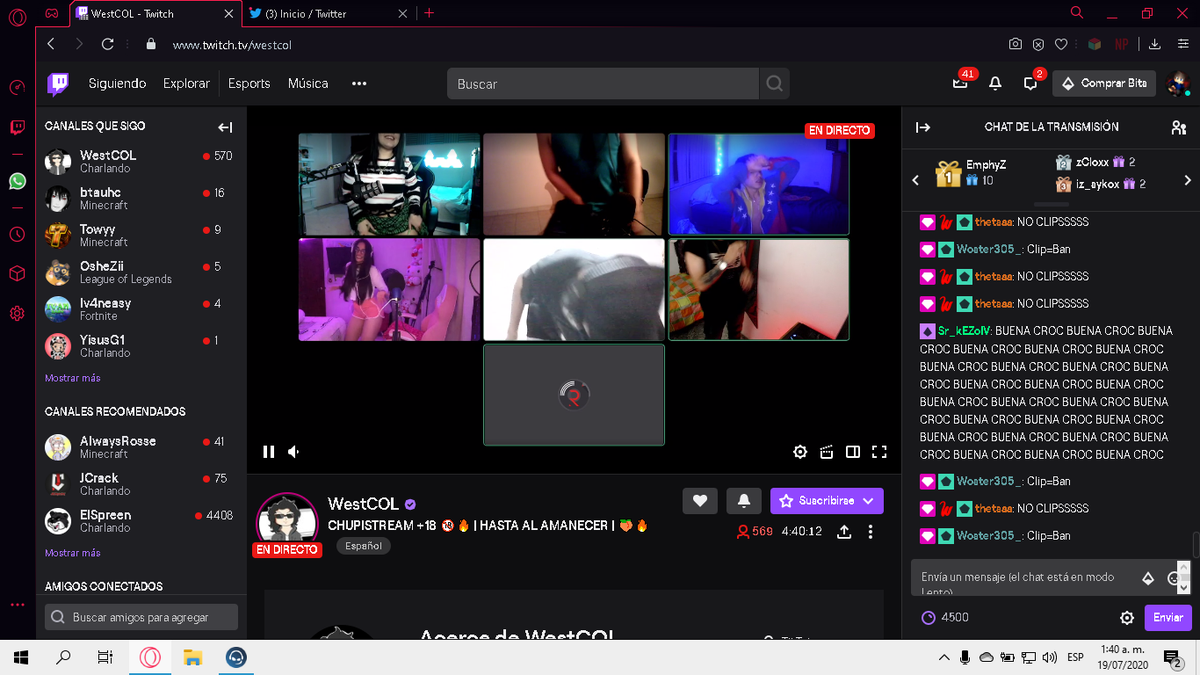Click the Twitch Buscar search field
Viewport: 1200px width, 675px height.
(x=602, y=84)
